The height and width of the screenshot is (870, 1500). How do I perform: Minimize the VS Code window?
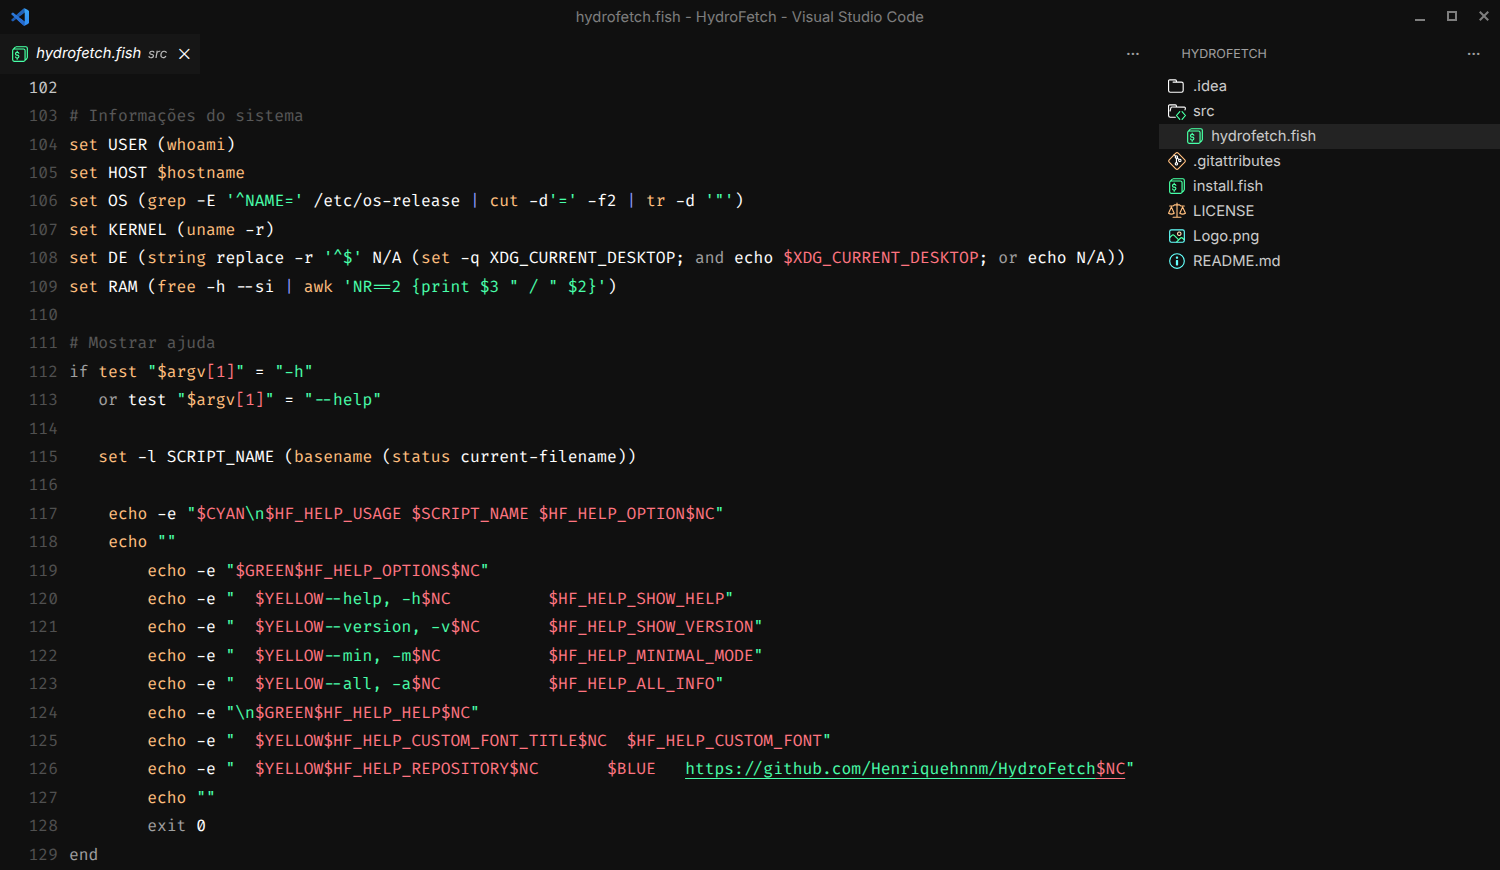point(1420,17)
